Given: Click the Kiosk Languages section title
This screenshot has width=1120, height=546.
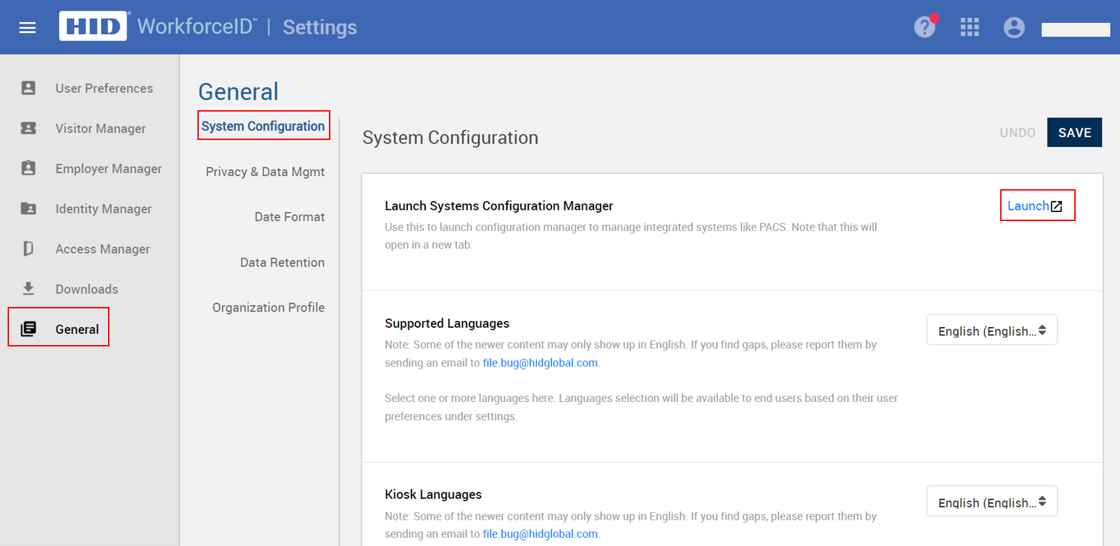Looking at the screenshot, I should click(x=433, y=494).
